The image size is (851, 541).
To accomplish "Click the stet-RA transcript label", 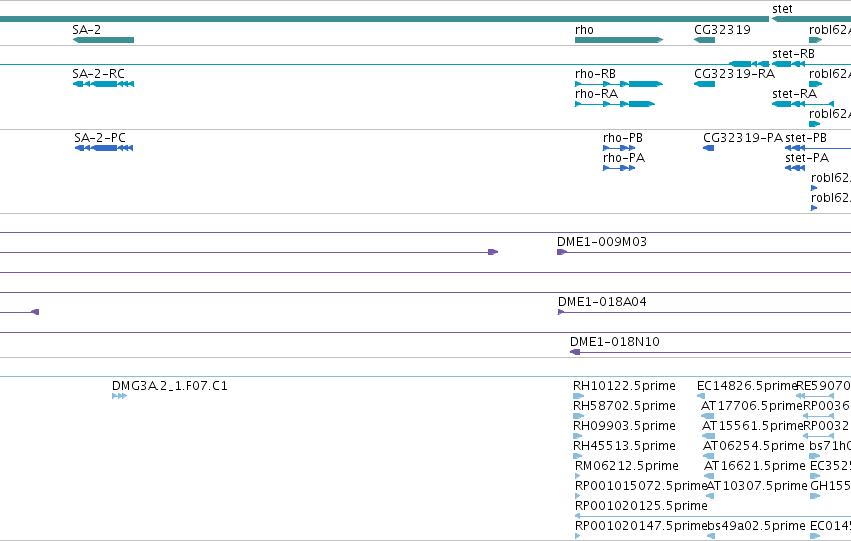I will click(x=795, y=94).
